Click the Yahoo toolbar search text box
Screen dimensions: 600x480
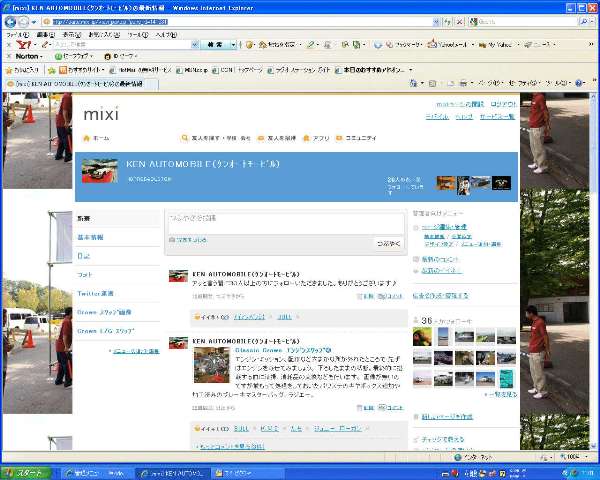point(122,45)
